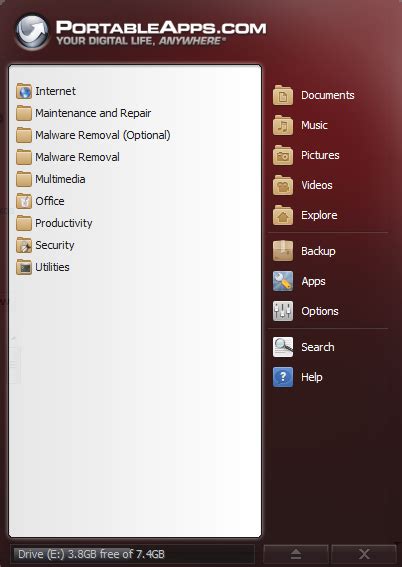
Task: Open the Pictures folder icon
Action: point(283,155)
